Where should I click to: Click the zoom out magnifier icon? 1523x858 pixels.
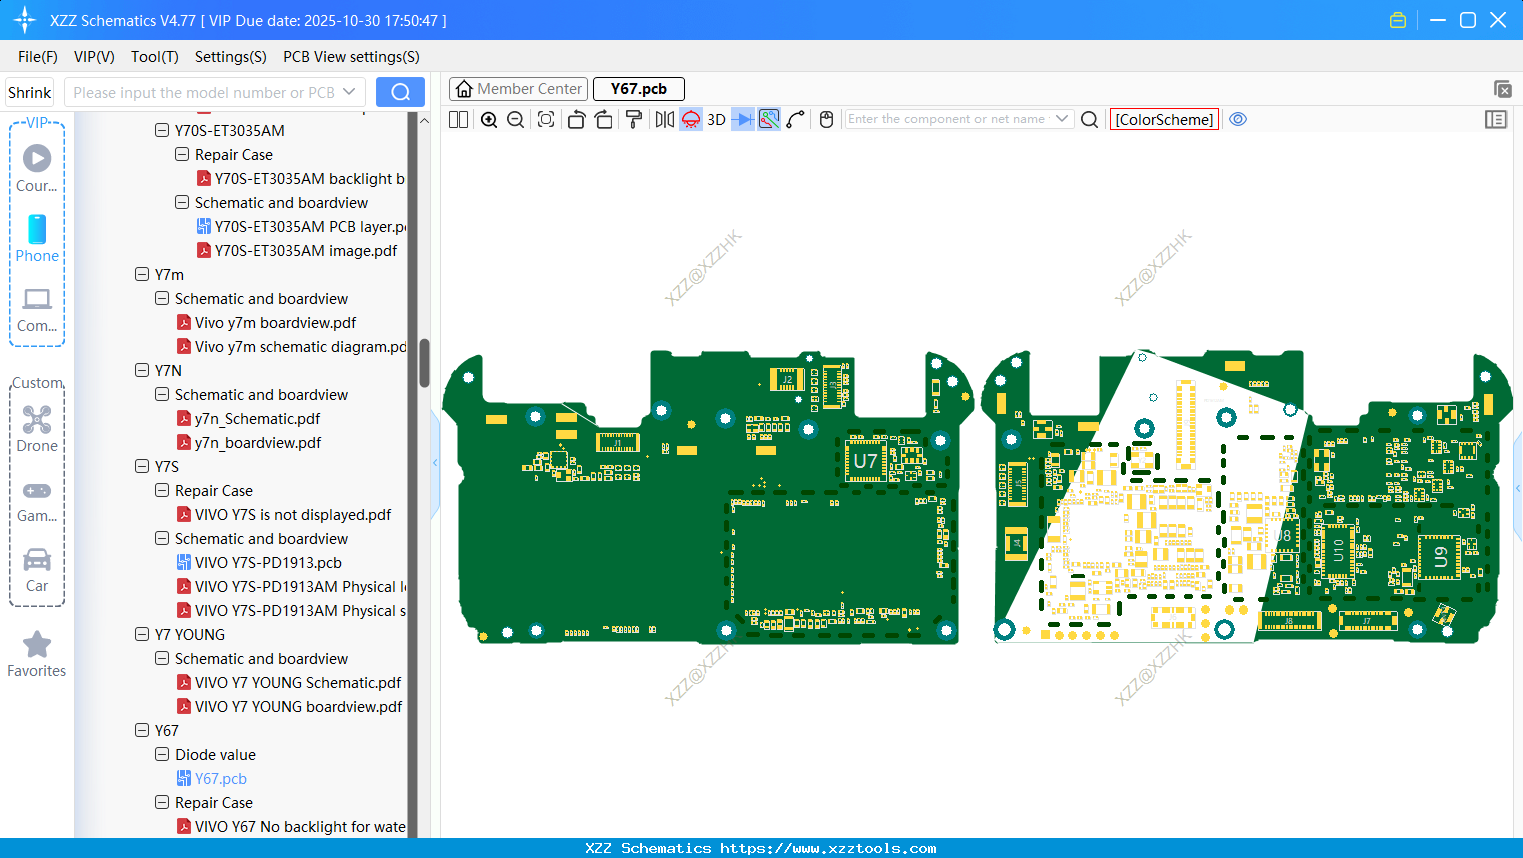click(516, 120)
